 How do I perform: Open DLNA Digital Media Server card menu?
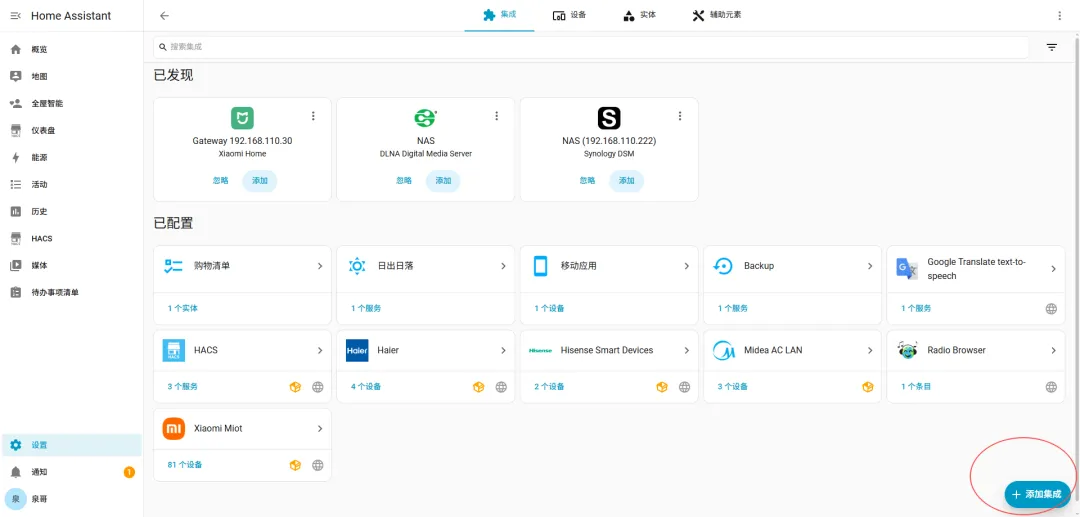pyautogui.click(x=497, y=116)
